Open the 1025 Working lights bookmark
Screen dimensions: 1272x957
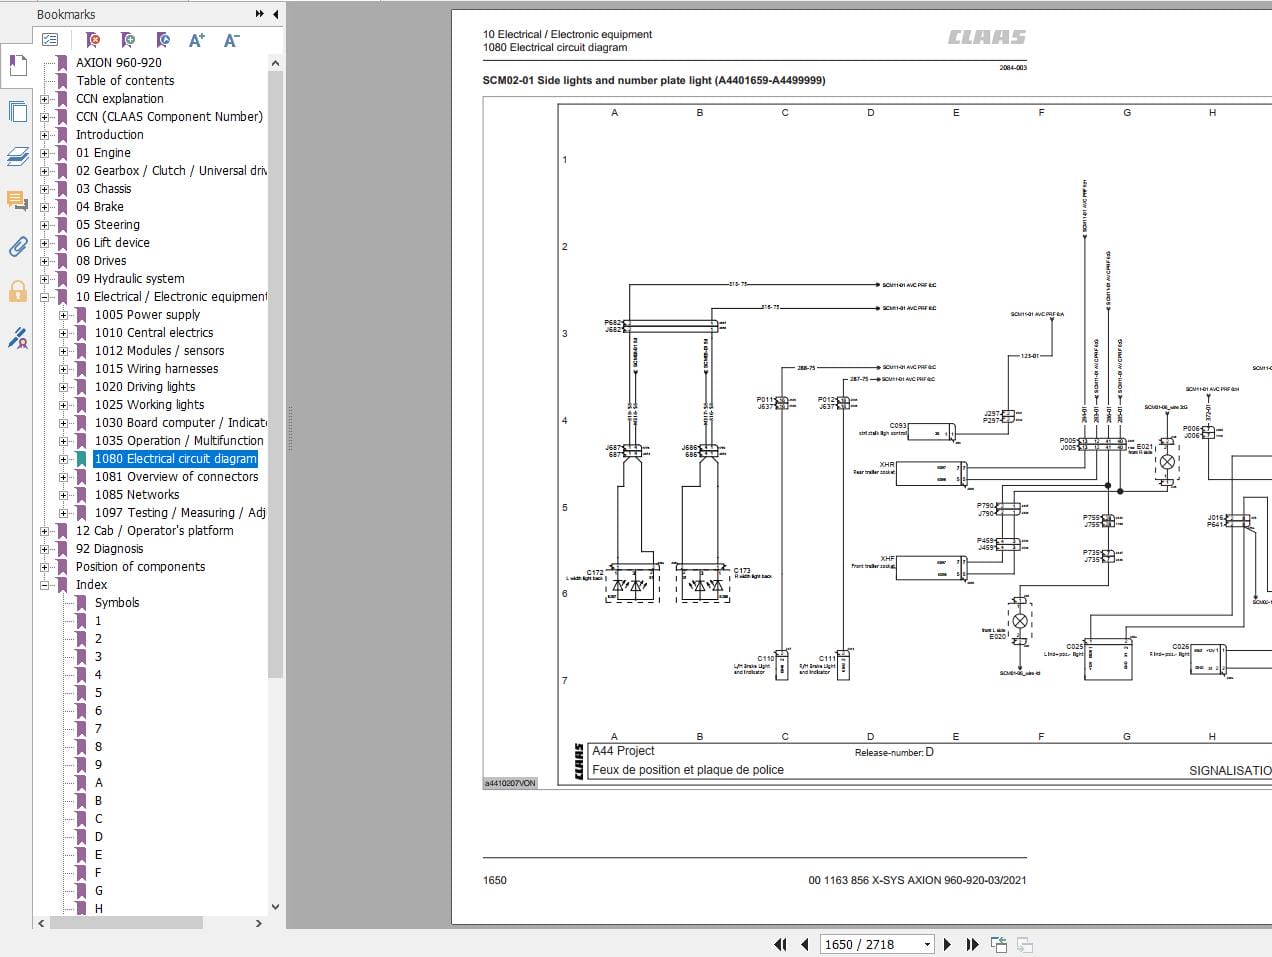149,405
